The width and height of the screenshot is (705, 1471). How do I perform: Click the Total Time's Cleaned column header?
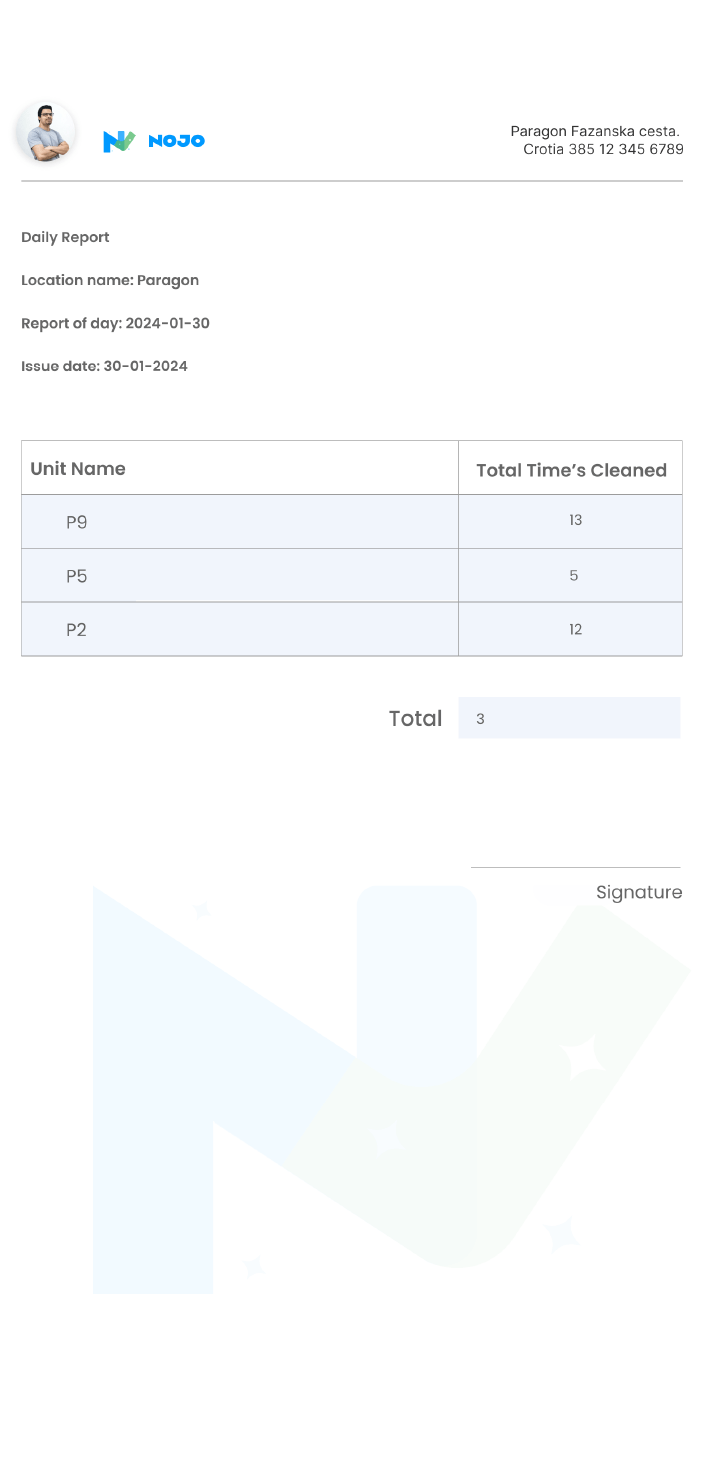571,470
